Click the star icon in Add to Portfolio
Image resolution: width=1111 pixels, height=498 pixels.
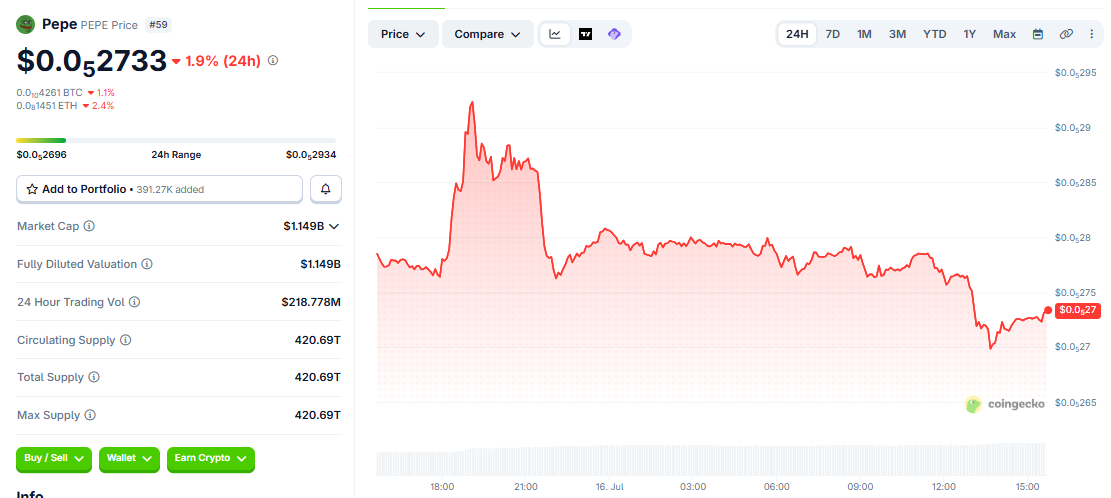(32, 189)
